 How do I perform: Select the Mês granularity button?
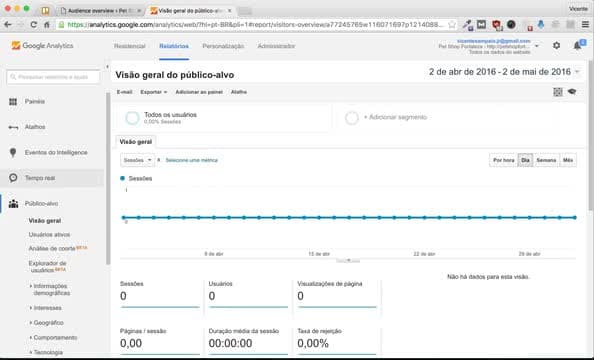click(568, 160)
